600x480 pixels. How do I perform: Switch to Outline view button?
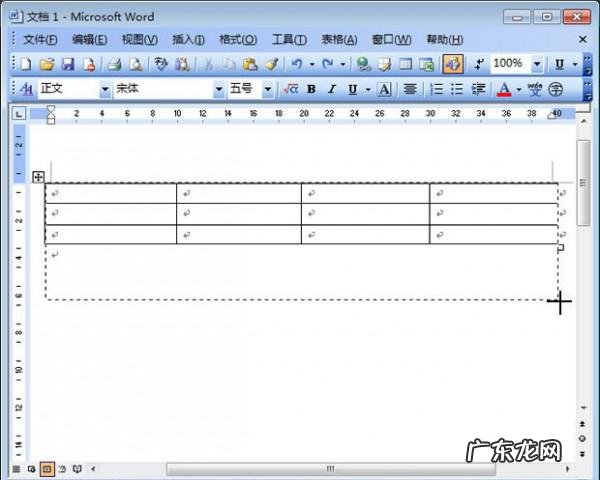click(62, 469)
